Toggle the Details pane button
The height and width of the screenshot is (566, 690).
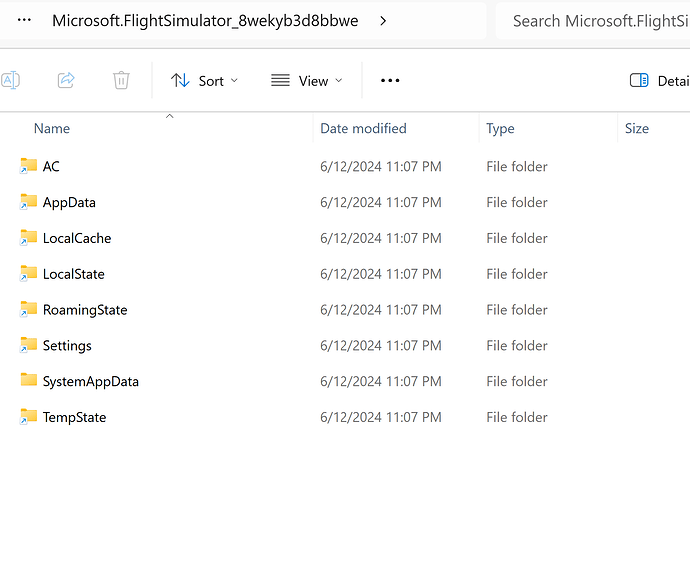[x=659, y=81]
